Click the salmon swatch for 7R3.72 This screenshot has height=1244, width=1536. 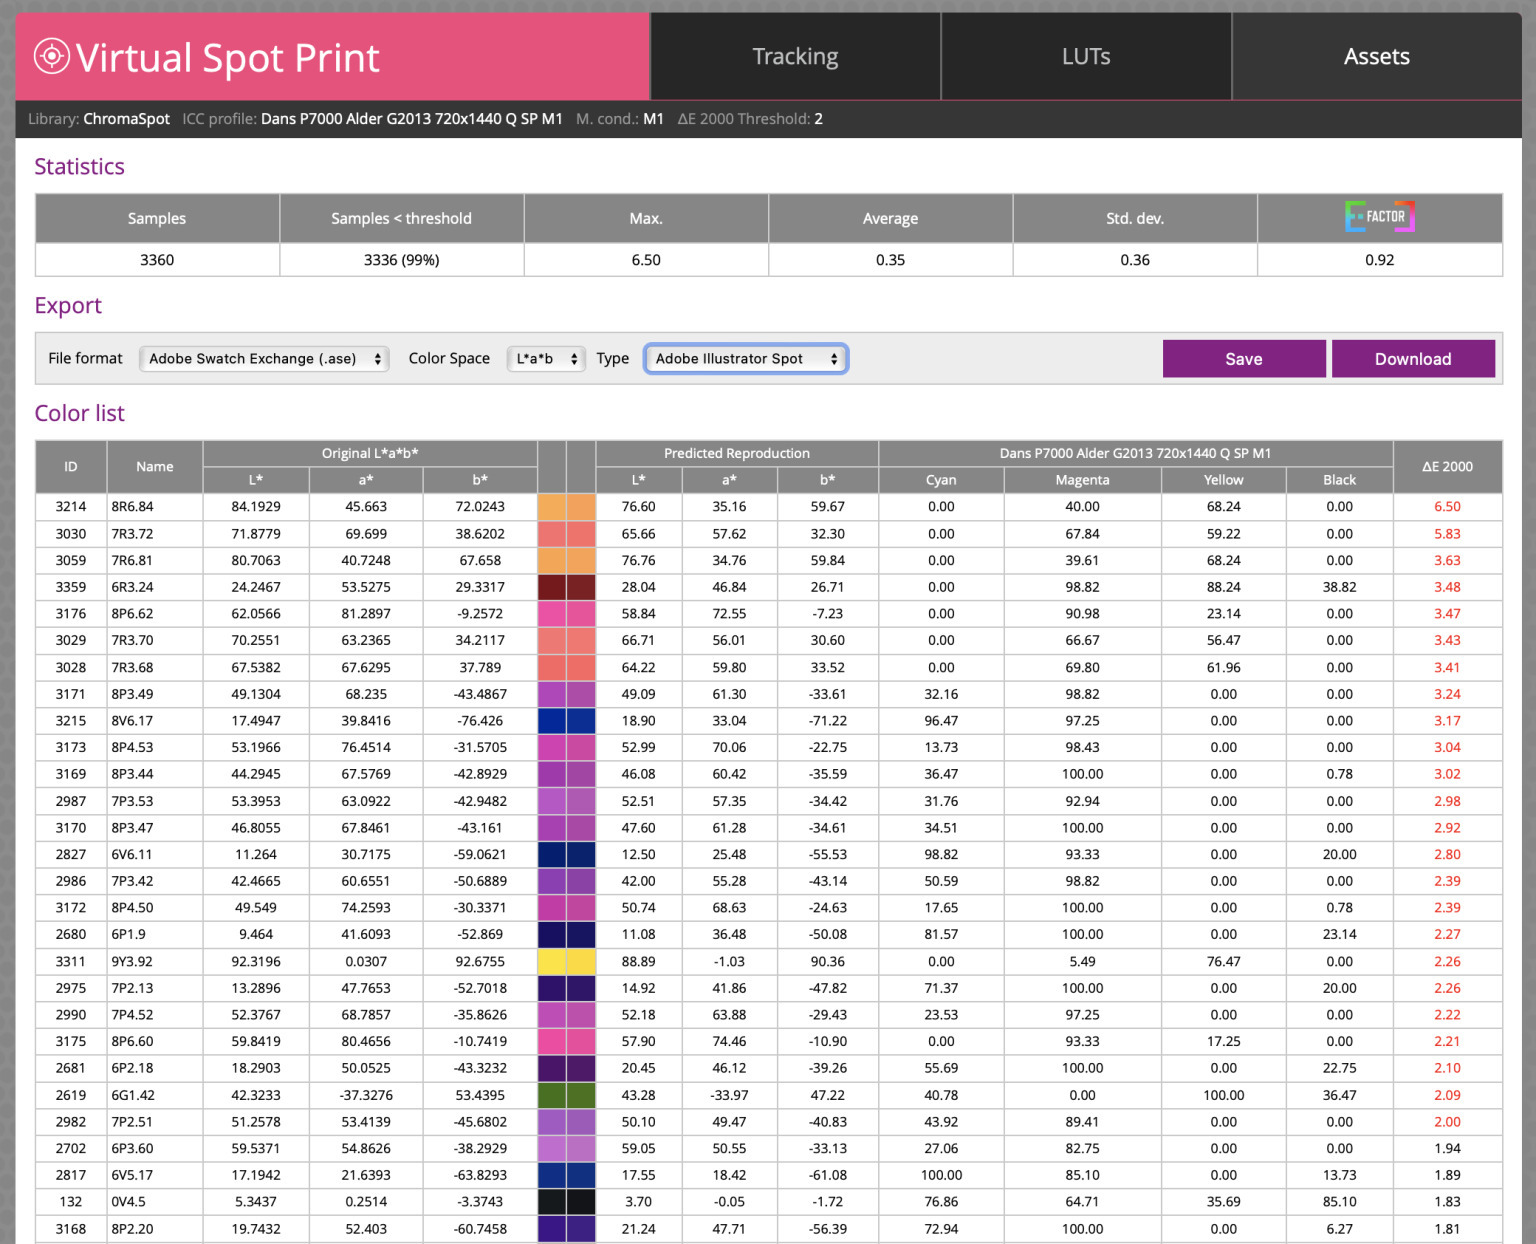coord(566,534)
